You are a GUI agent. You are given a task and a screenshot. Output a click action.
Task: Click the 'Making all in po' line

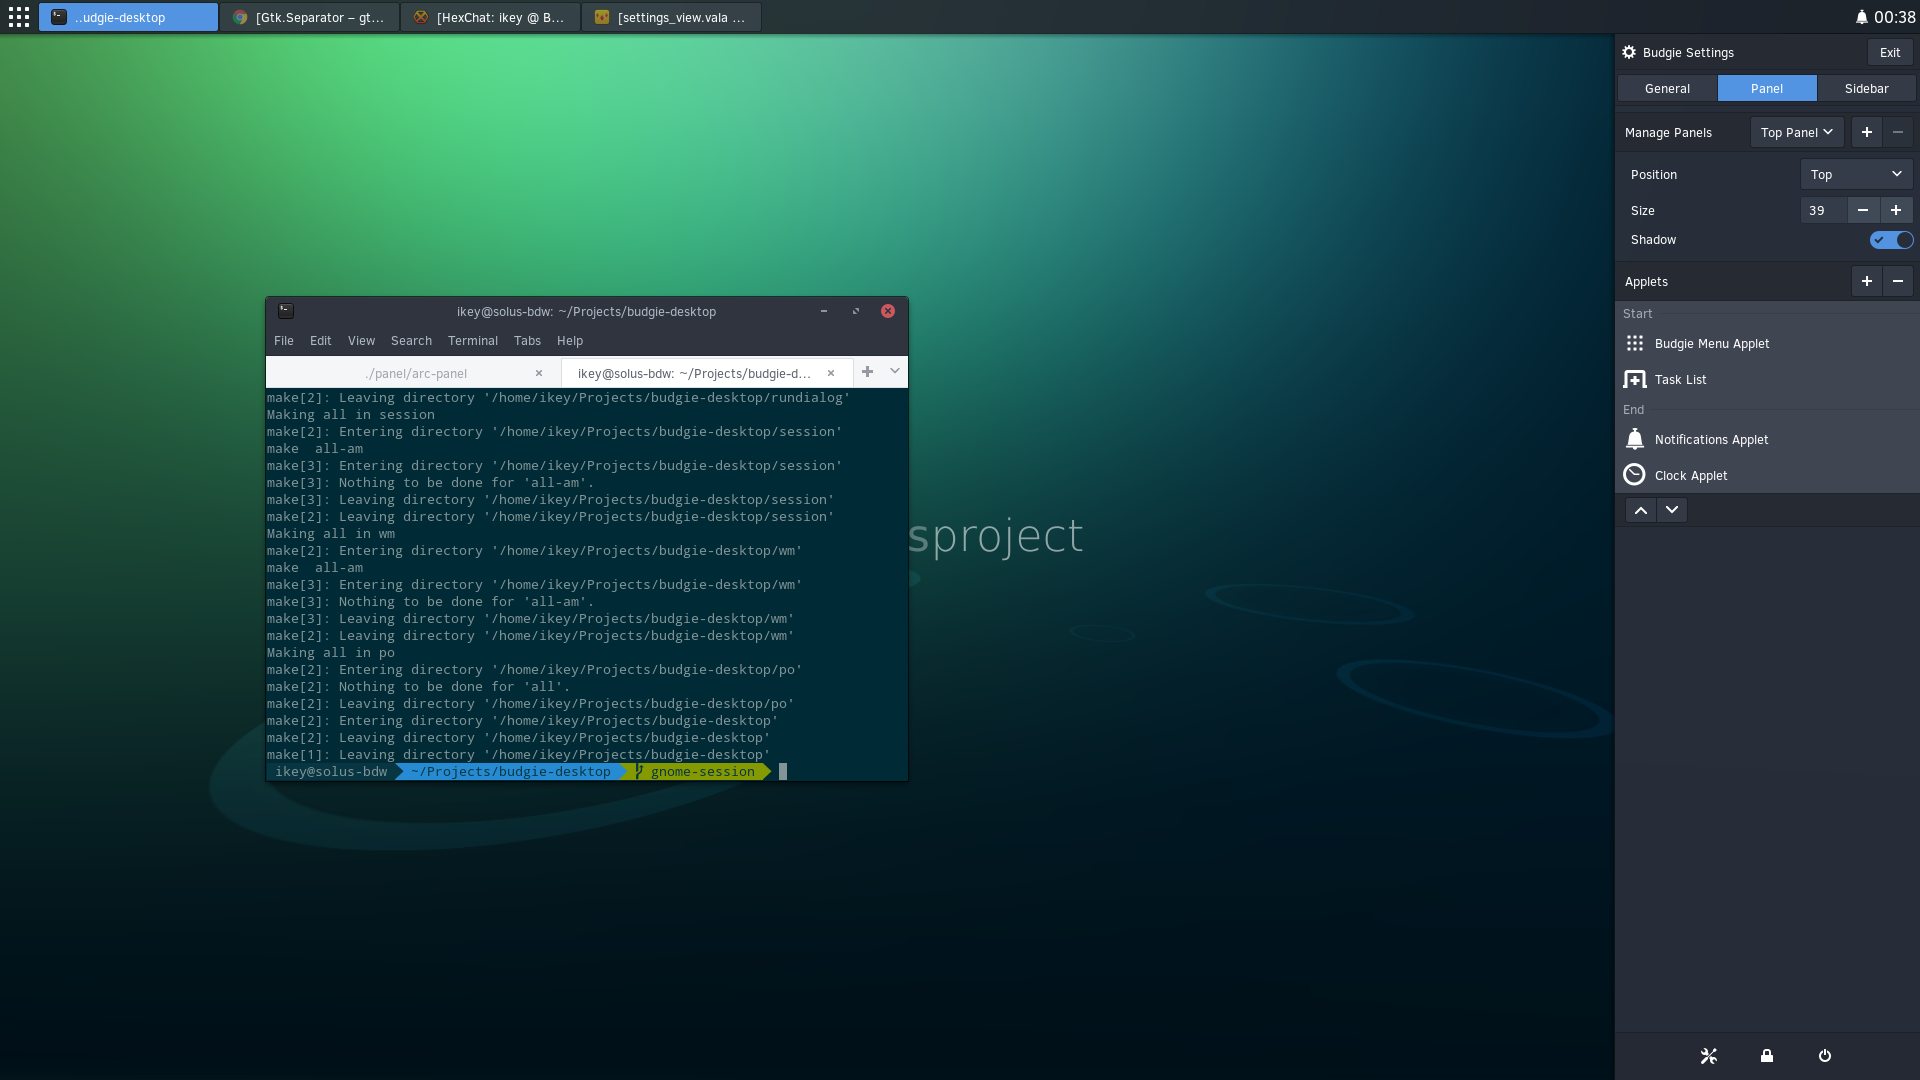(x=331, y=653)
